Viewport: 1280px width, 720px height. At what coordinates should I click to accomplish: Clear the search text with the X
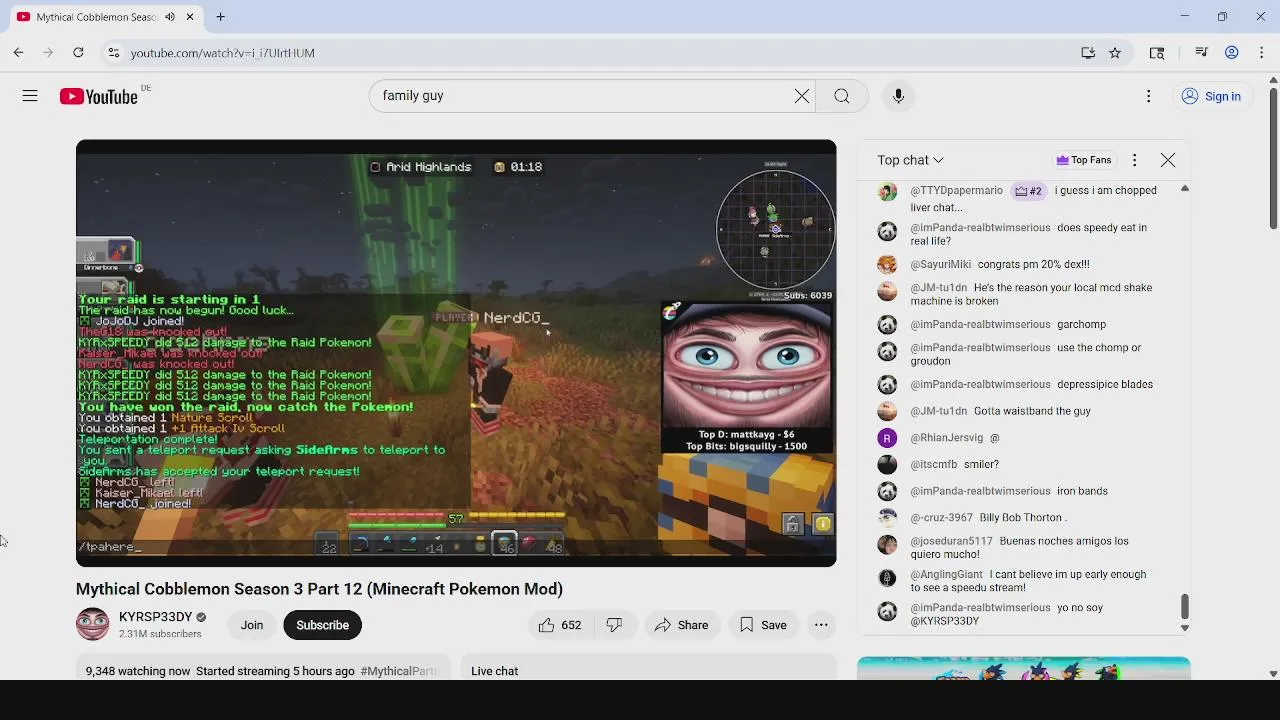802,96
